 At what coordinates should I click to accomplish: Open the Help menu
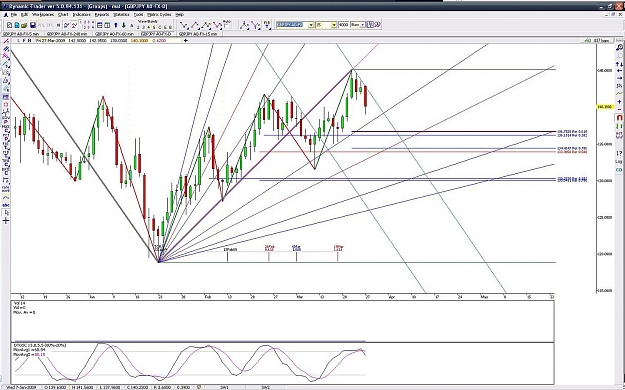[179, 14]
